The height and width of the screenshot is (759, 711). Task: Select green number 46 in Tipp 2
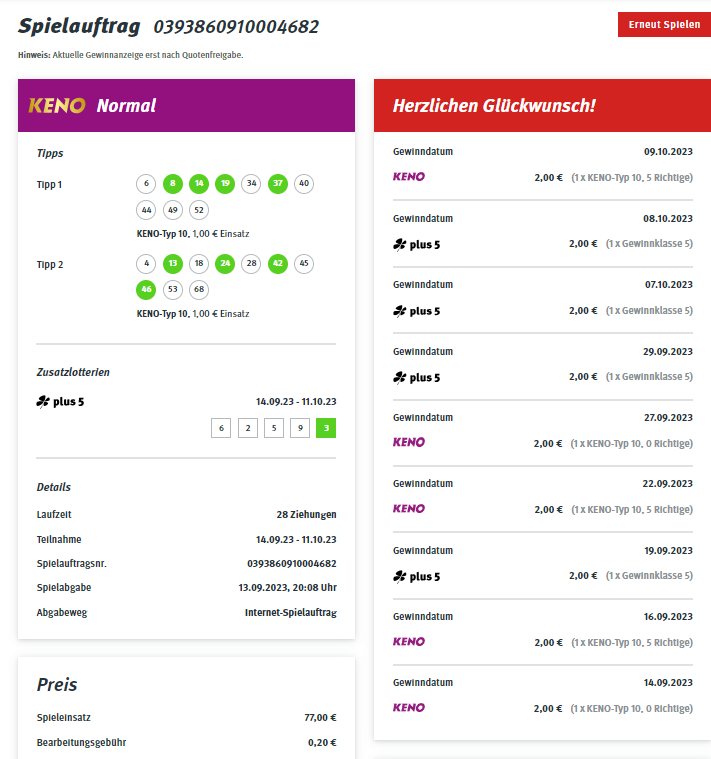click(146, 289)
